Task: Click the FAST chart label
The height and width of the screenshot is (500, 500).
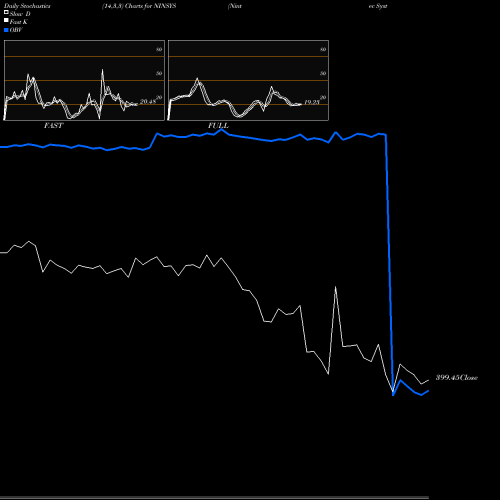Action: [x=53, y=126]
